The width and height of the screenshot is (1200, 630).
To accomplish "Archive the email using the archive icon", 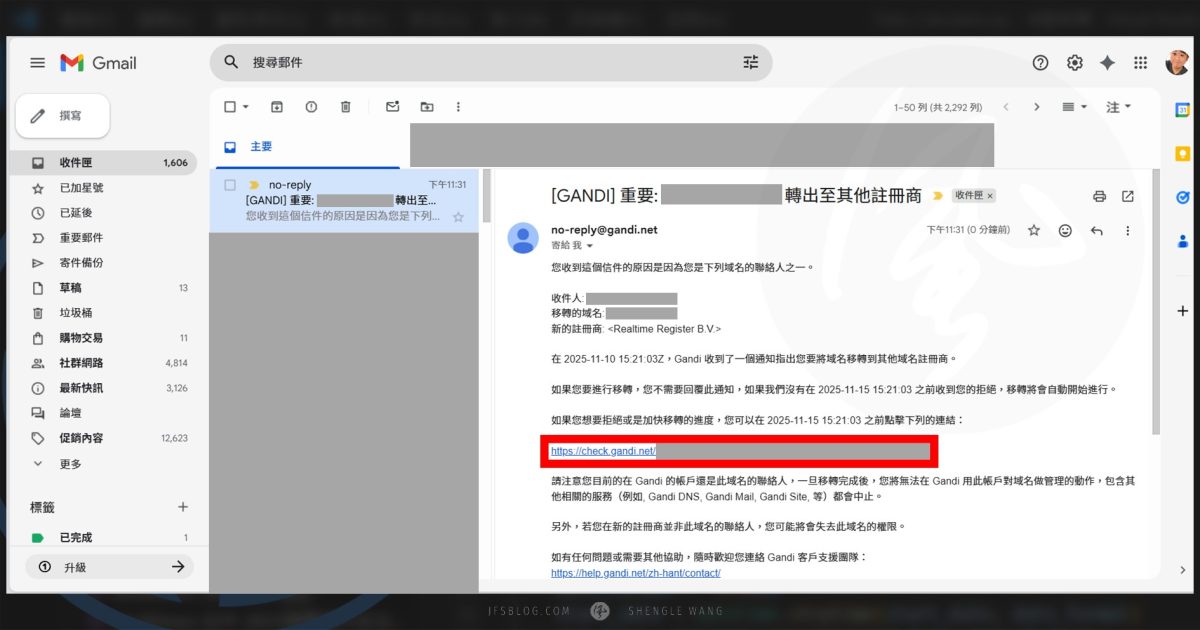I will point(277,106).
